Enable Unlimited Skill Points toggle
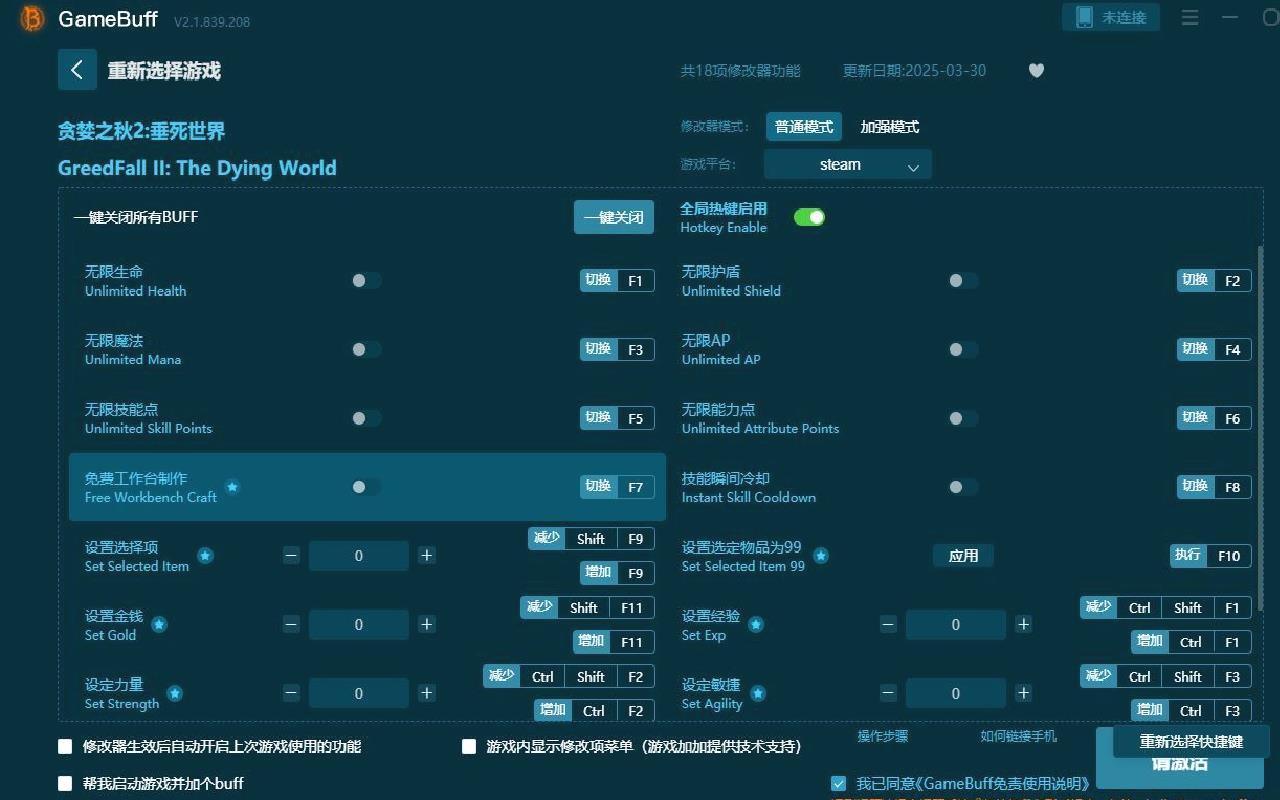This screenshot has width=1280, height=800. [366, 418]
